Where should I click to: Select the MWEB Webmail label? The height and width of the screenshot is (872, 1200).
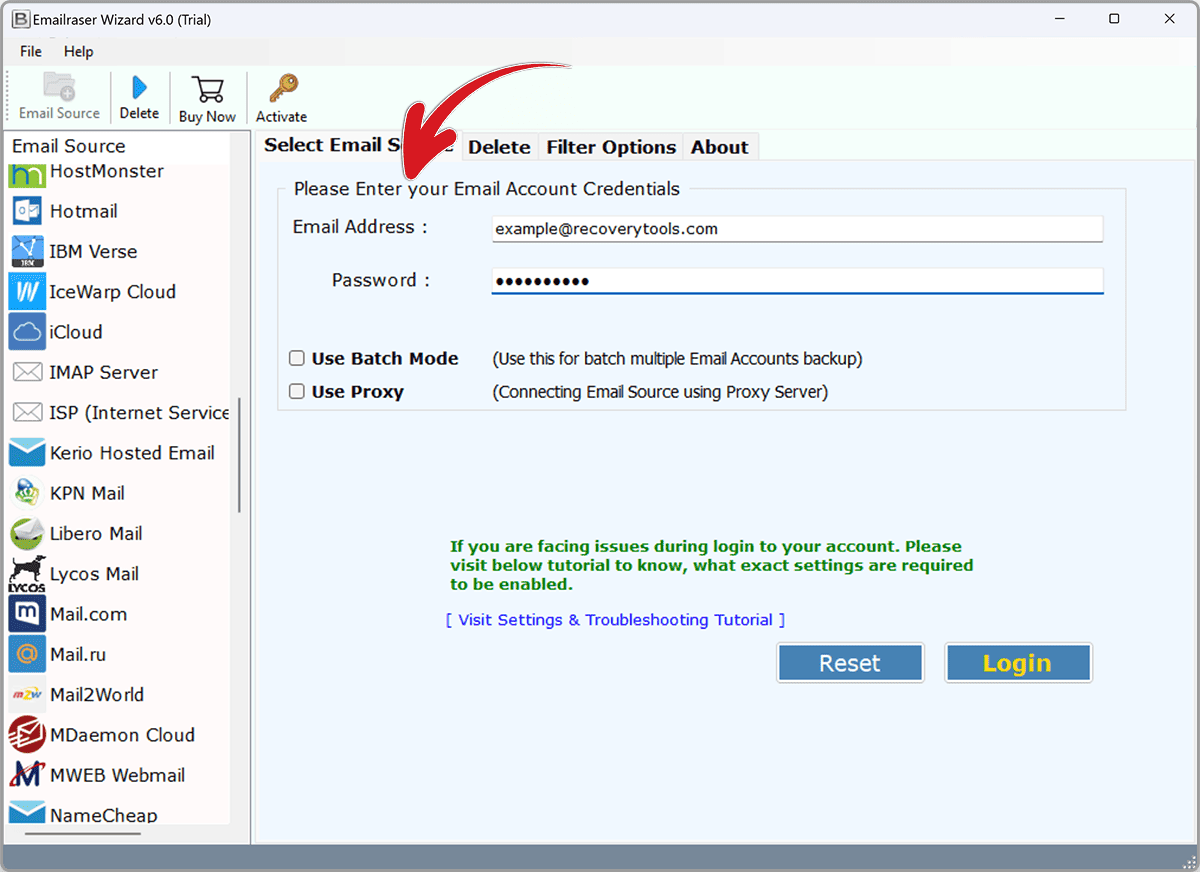tap(117, 775)
